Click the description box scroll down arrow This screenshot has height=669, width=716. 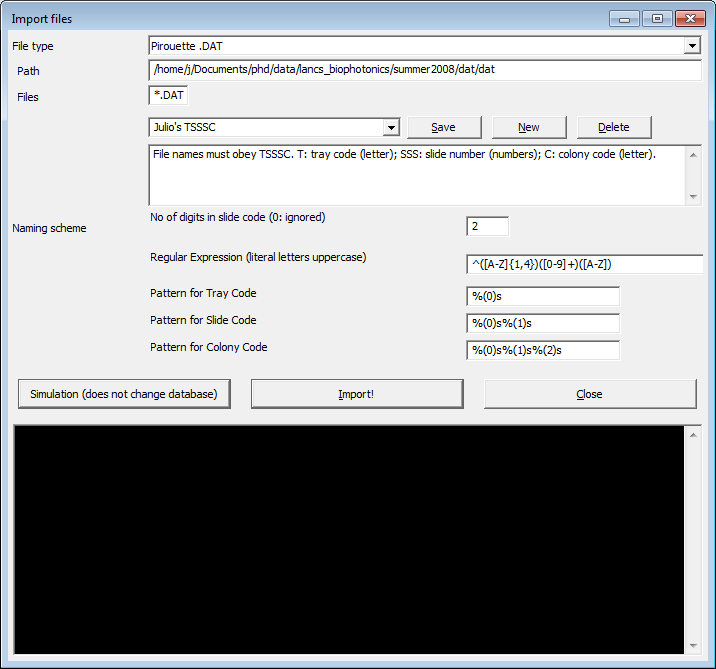pos(693,197)
